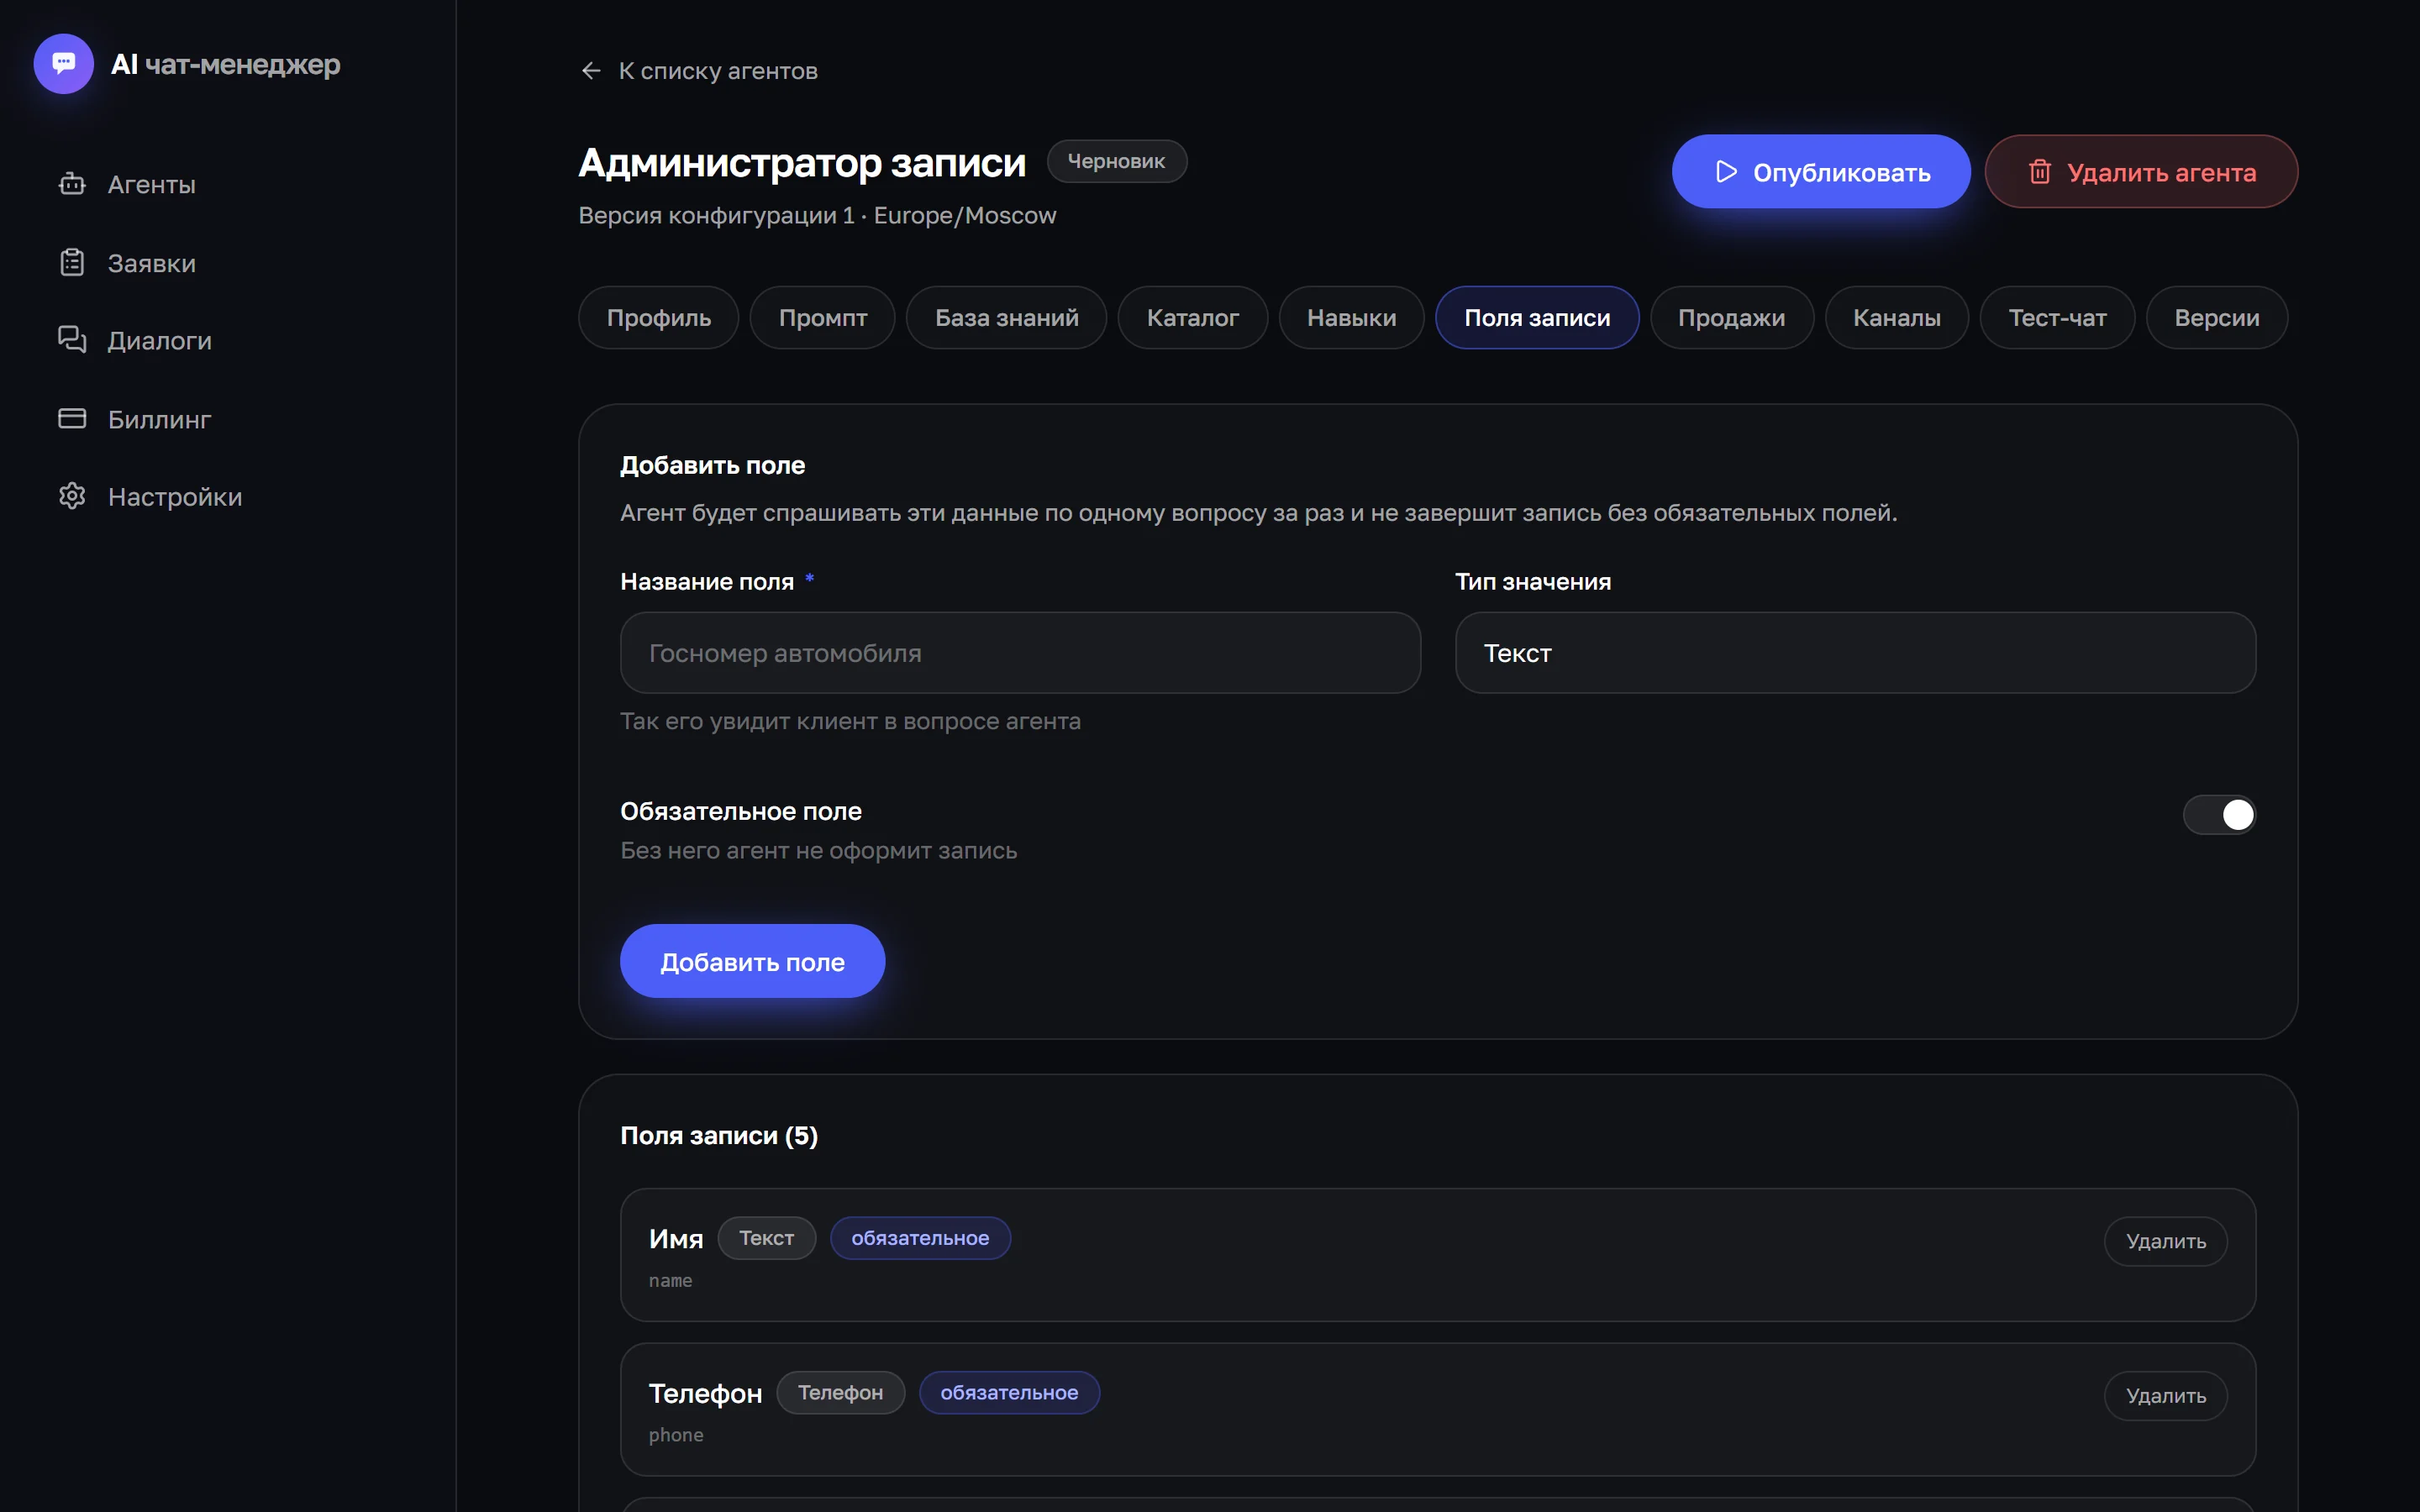This screenshot has height=1512, width=2420.
Task: Click the Черновик status badge
Action: 1117,161
